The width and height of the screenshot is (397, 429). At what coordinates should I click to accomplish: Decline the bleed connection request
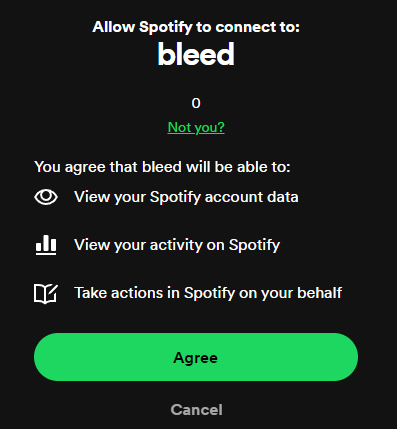(x=196, y=410)
